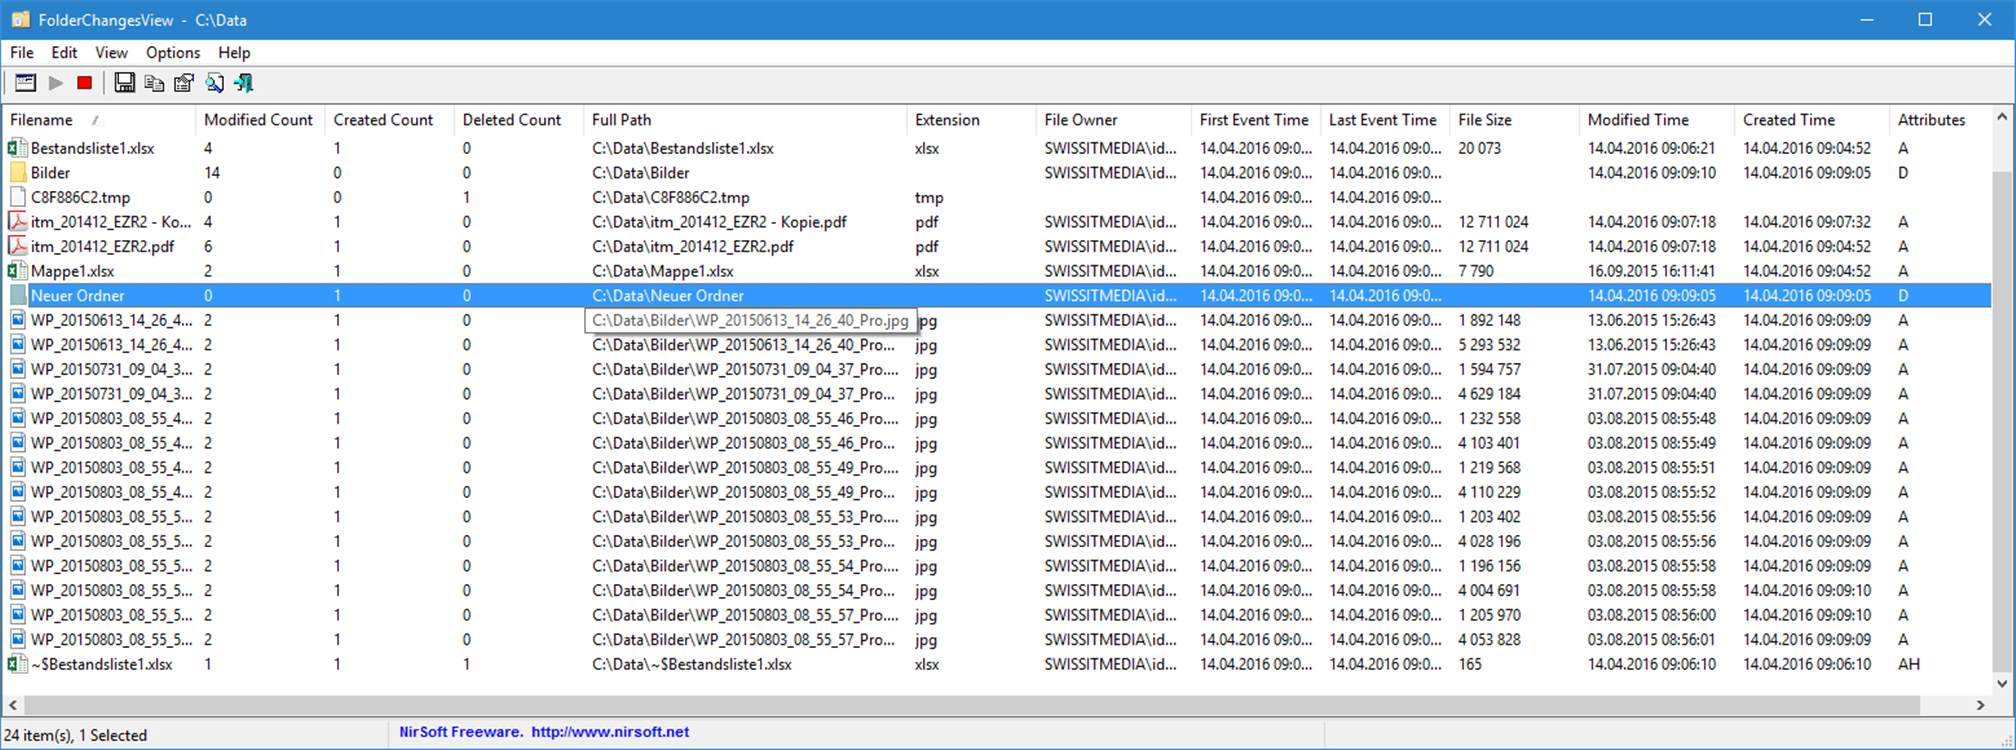
Task: Click the vertical scrollbar up arrow
Action: coord(2002,116)
